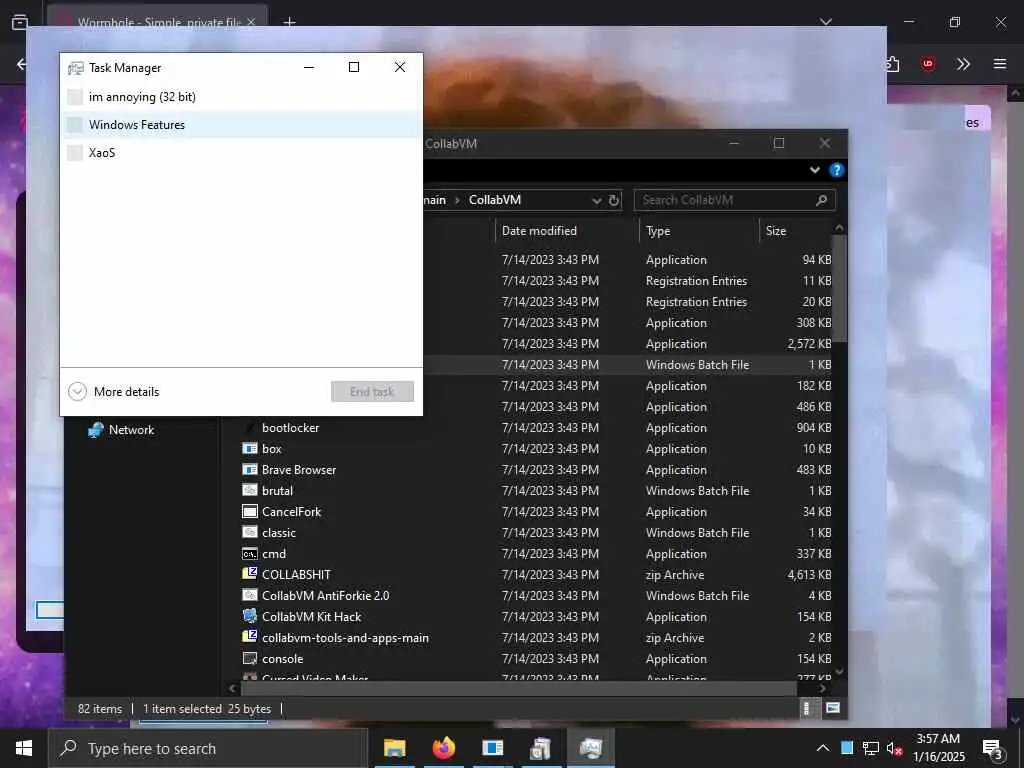Sort by Size column header
The image size is (1024, 768).
pyautogui.click(x=776, y=231)
